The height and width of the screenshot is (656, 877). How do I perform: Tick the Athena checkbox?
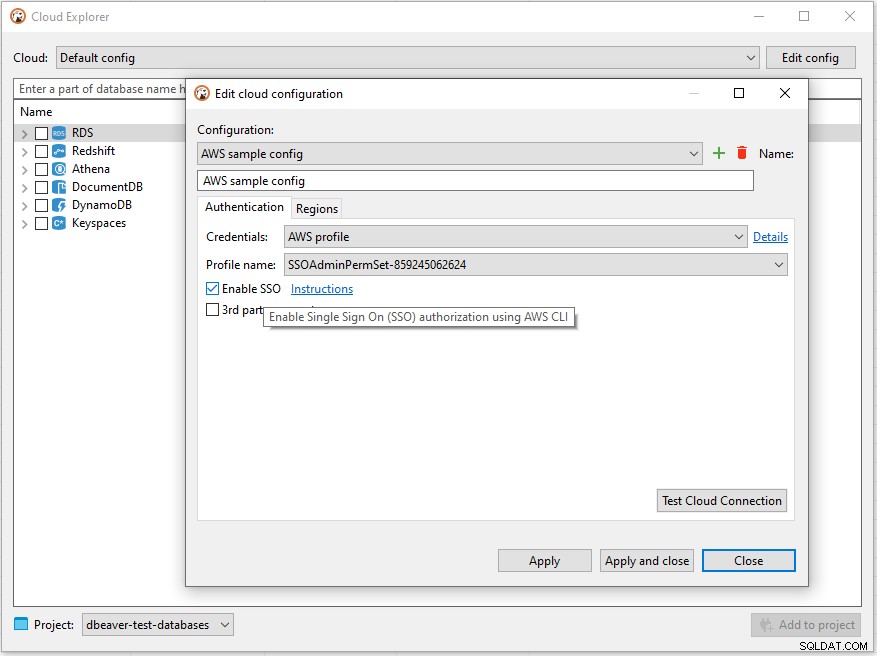[x=41, y=169]
